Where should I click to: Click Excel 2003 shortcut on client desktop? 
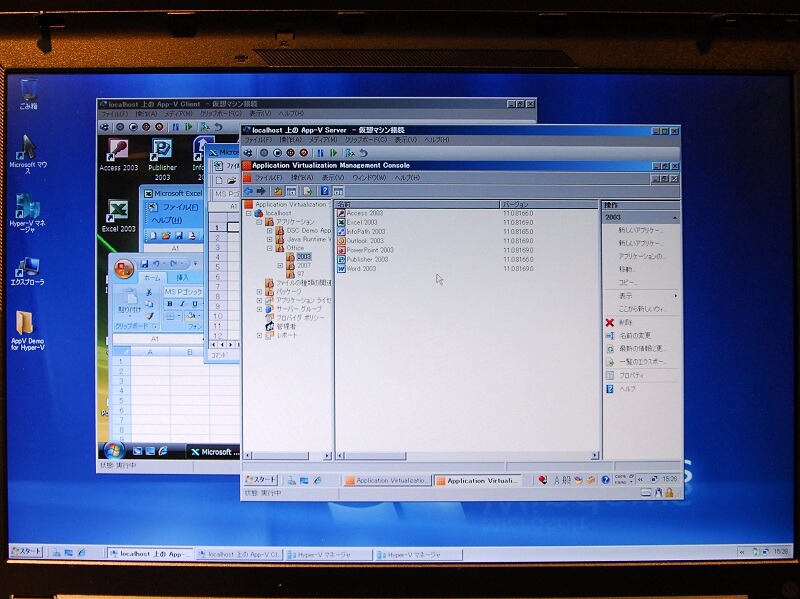118,216
